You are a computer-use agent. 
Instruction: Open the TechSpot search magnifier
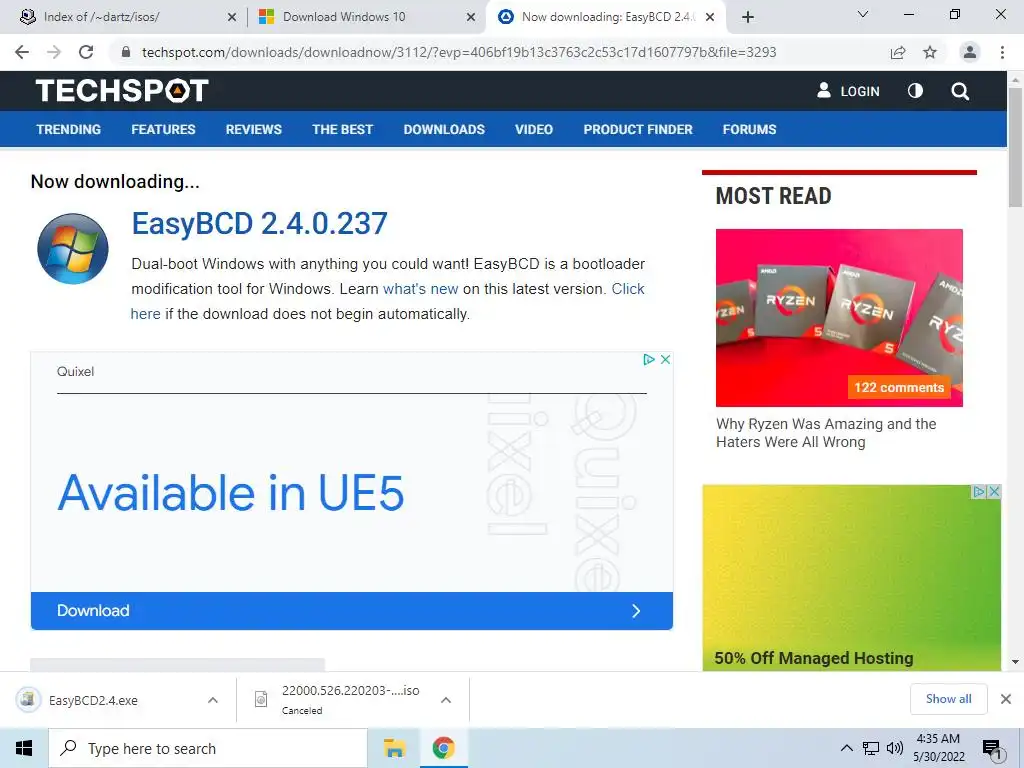coord(960,91)
